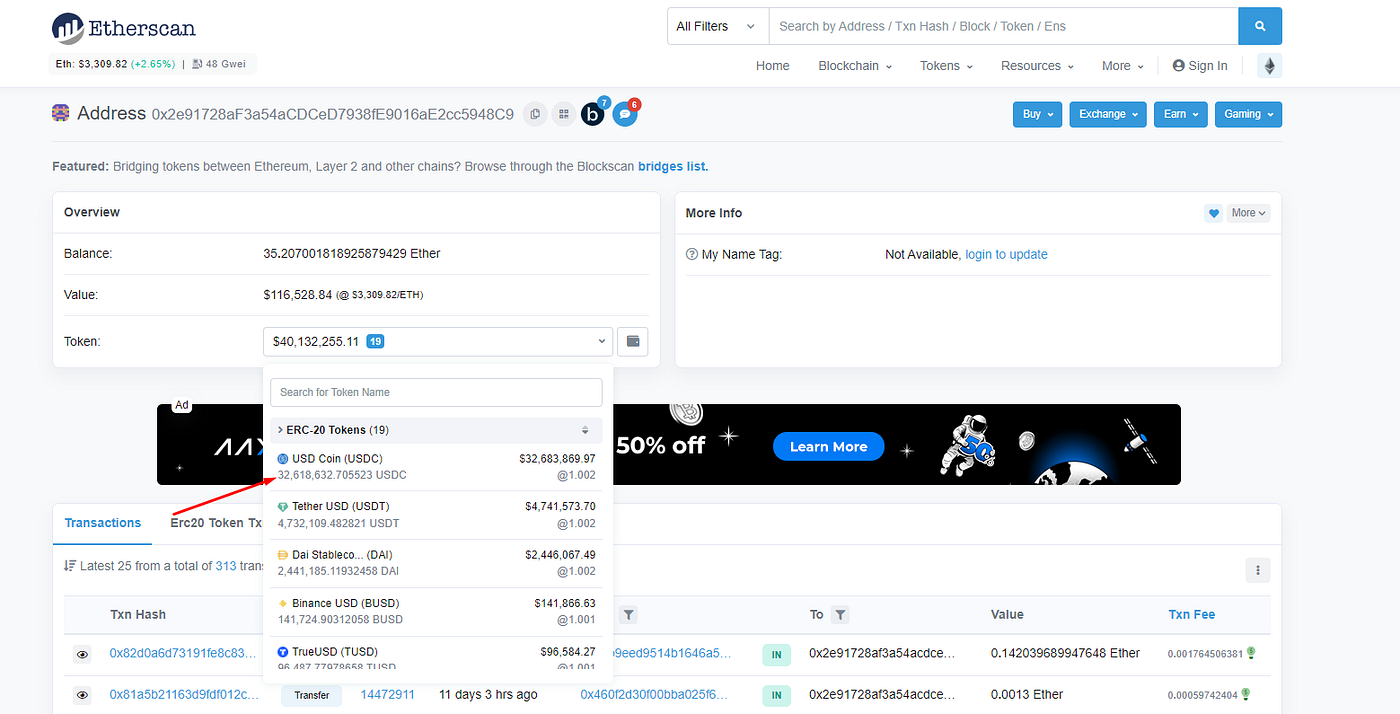Click the heart favorite icon in More Info
The height and width of the screenshot is (714, 1400).
(x=1213, y=213)
